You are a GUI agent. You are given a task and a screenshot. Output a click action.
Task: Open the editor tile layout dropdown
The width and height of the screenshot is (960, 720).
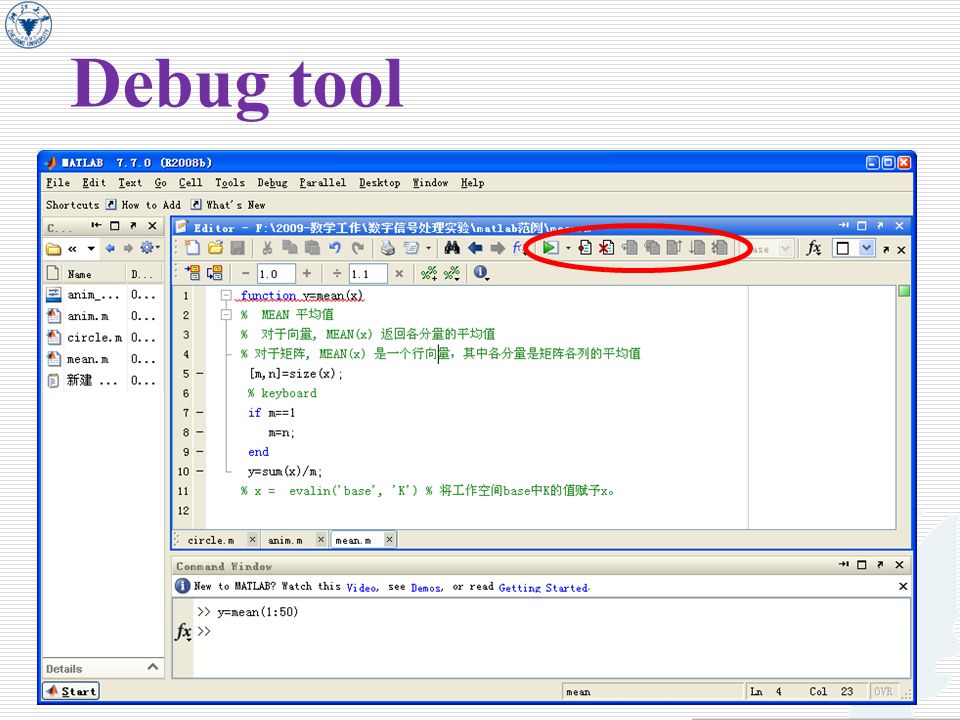coord(866,248)
